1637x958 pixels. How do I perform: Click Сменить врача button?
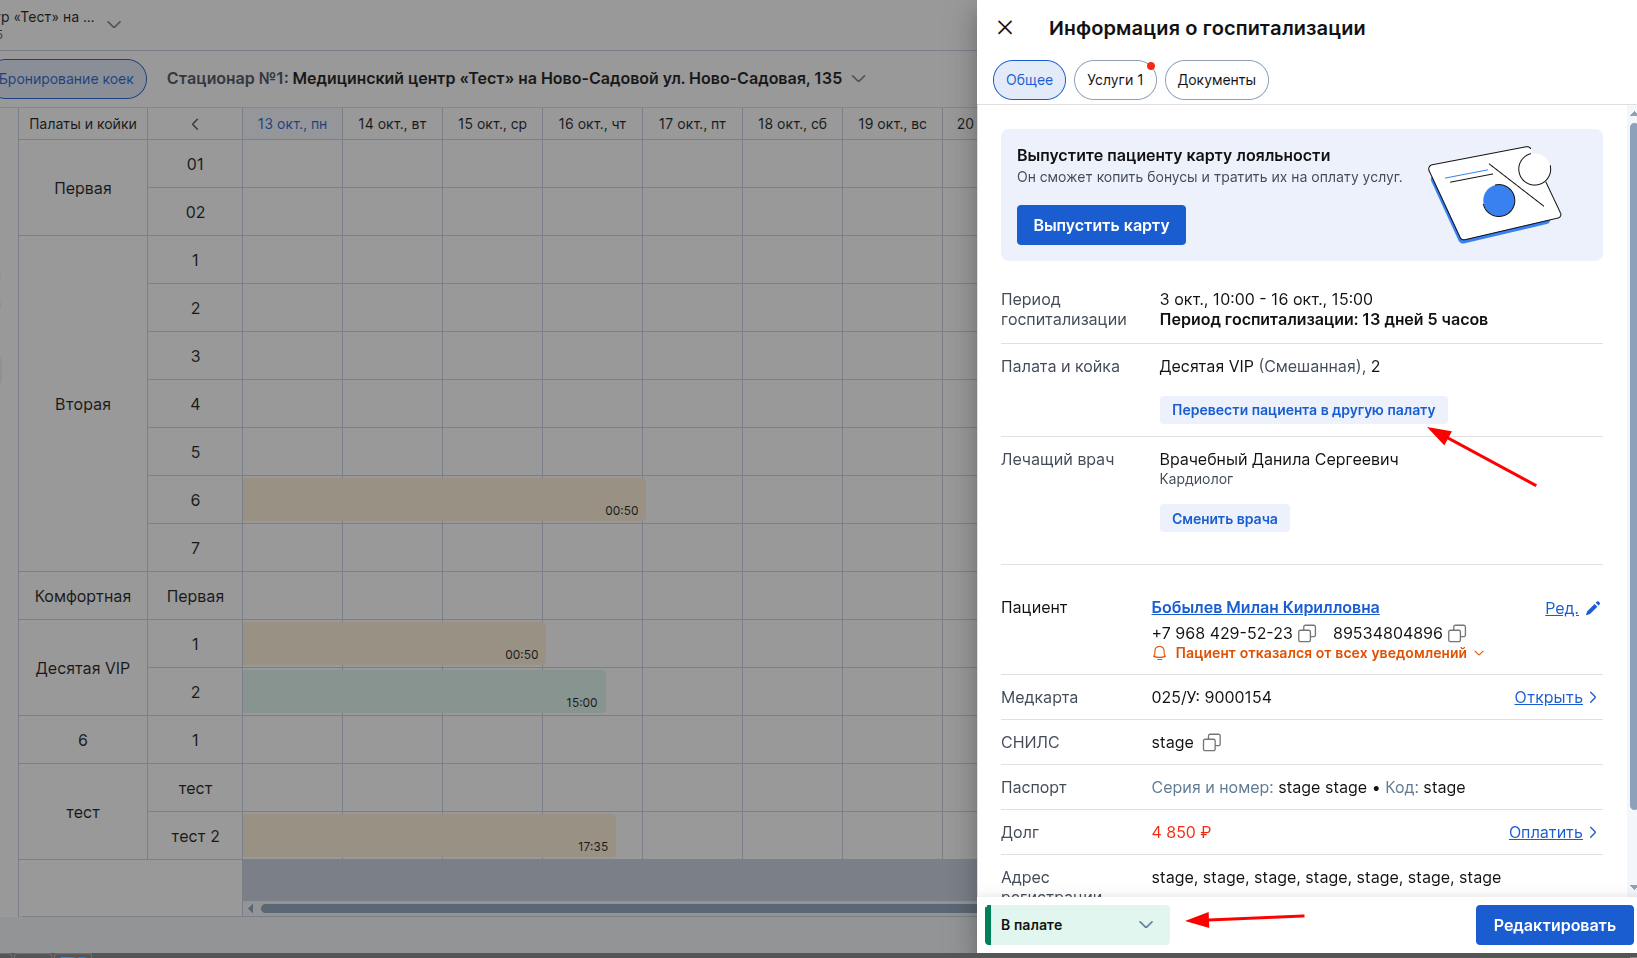click(x=1224, y=519)
